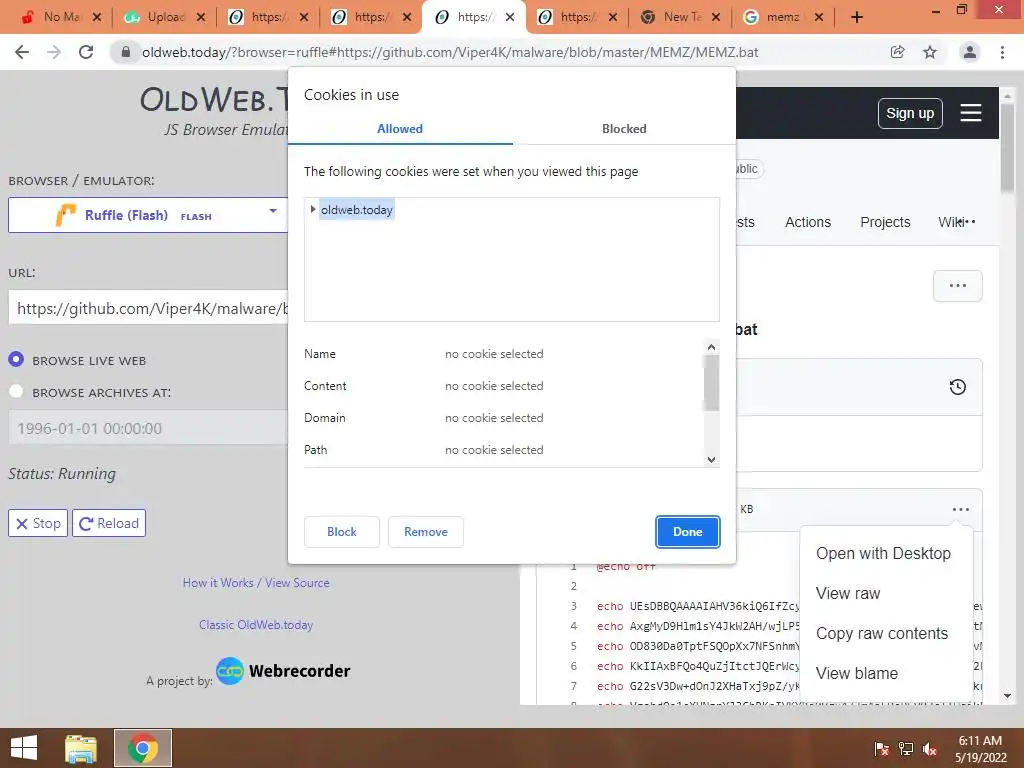Click the Block button in cookies dialog
1024x768 pixels.
pyautogui.click(x=342, y=532)
